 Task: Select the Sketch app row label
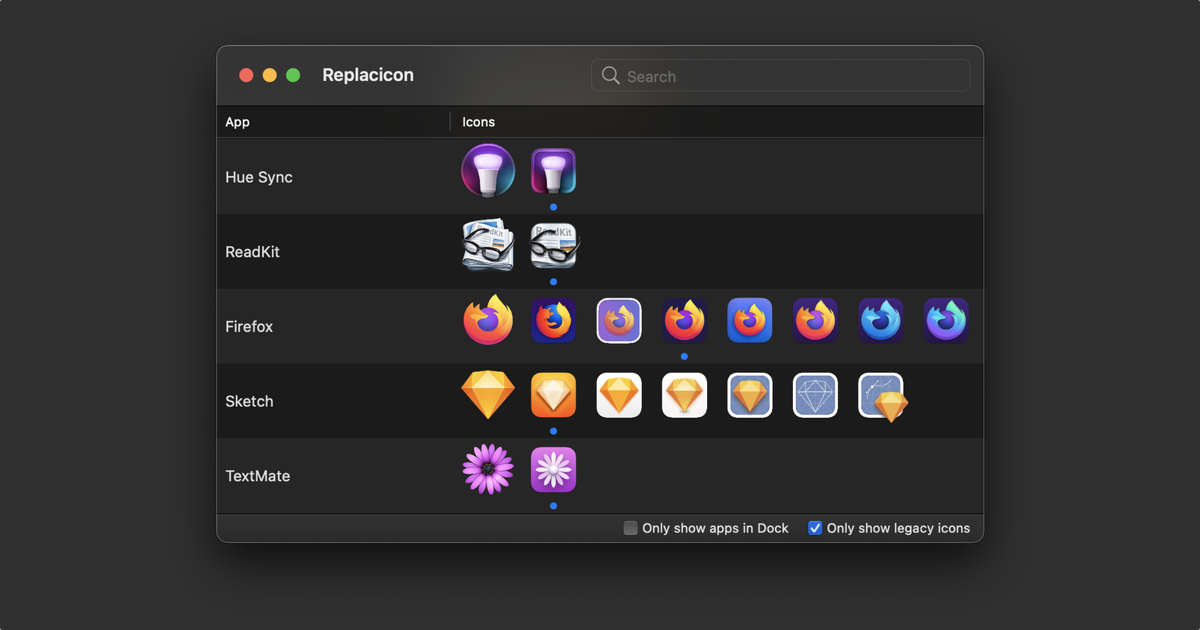(x=249, y=401)
